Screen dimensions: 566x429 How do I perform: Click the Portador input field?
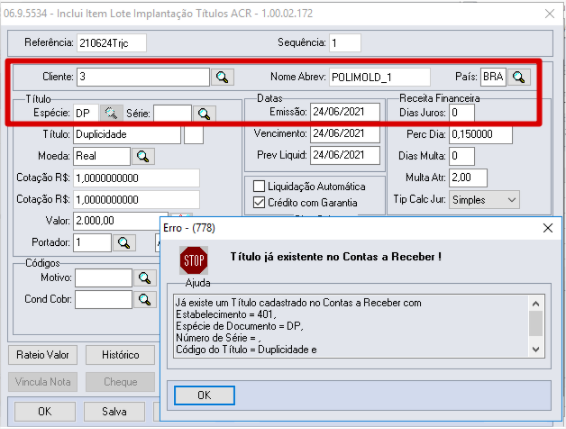[92, 243]
